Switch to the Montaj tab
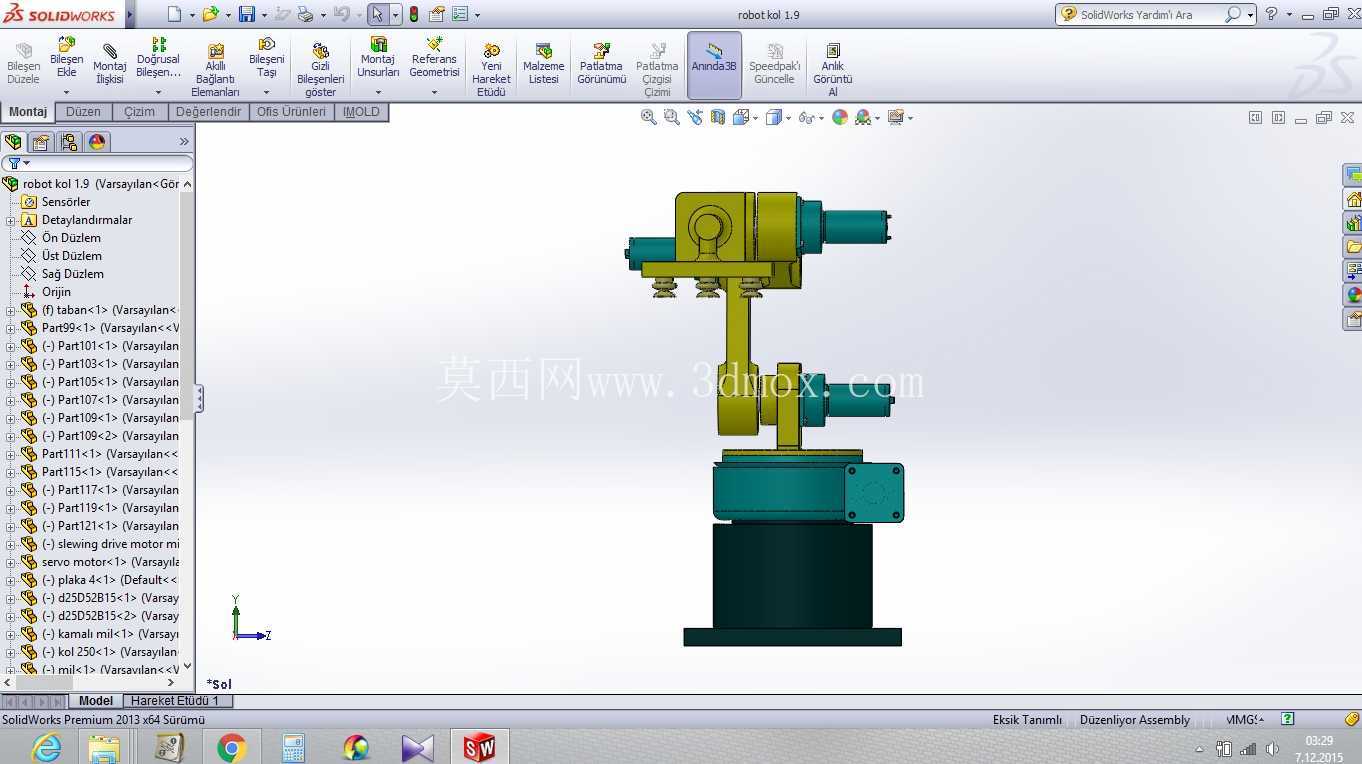The width and height of the screenshot is (1362, 764). 28,112
